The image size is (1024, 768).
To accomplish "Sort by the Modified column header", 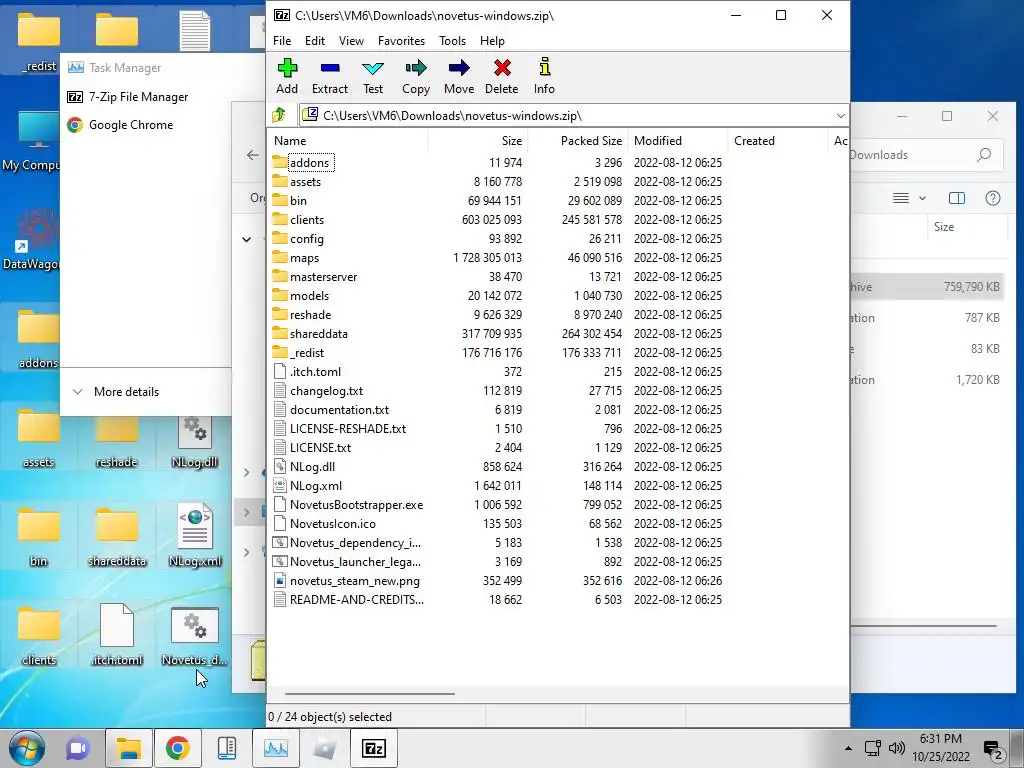I will coord(678,140).
